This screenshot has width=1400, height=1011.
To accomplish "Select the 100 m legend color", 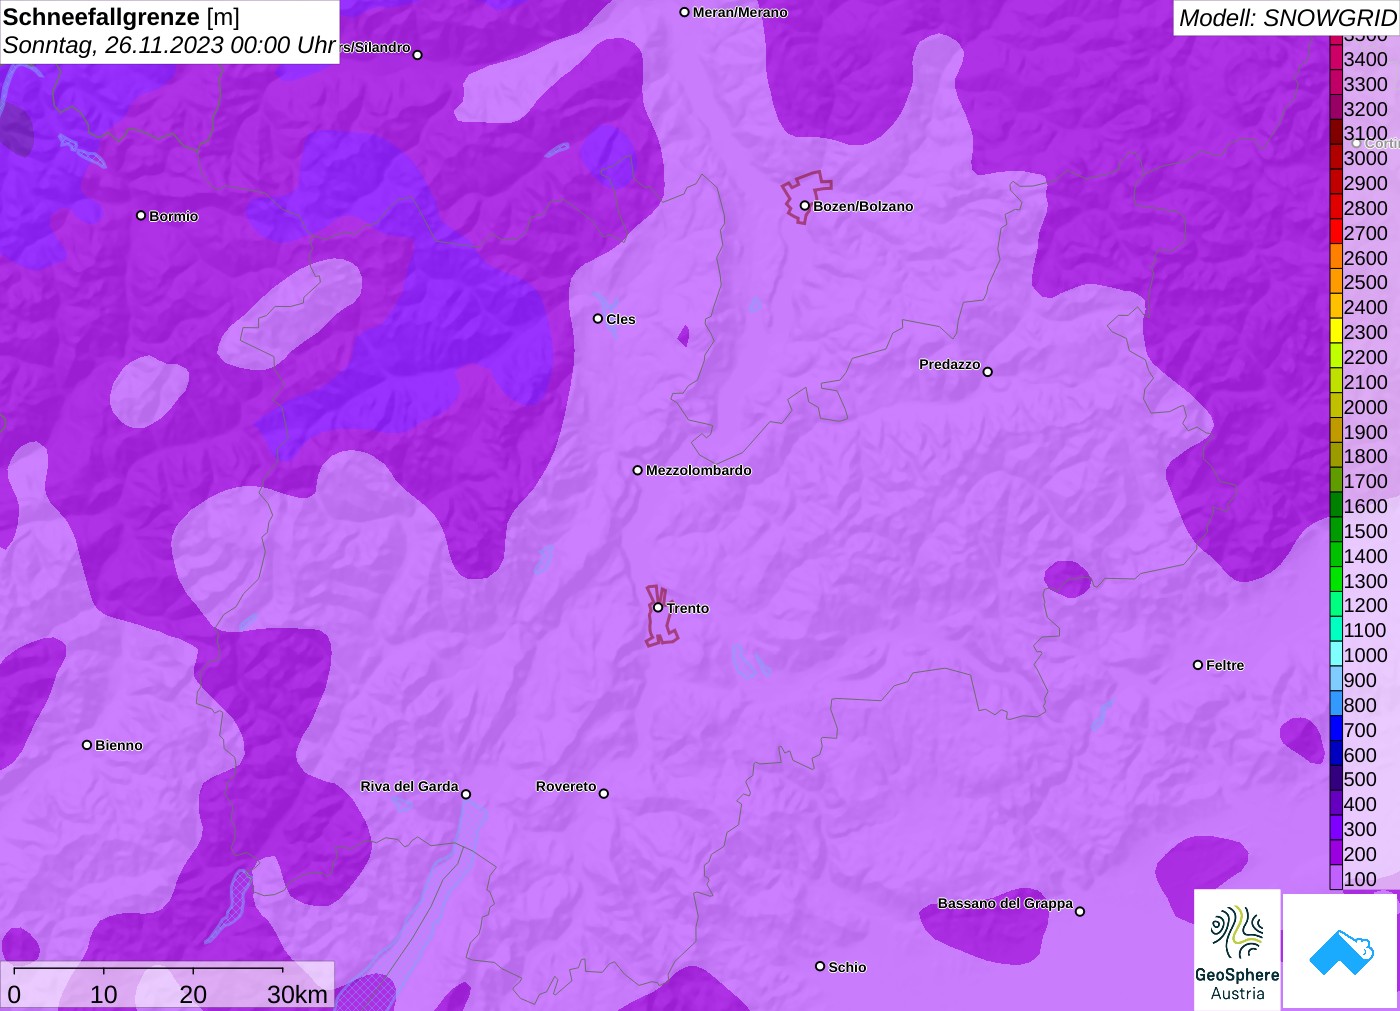I will pos(1336,879).
